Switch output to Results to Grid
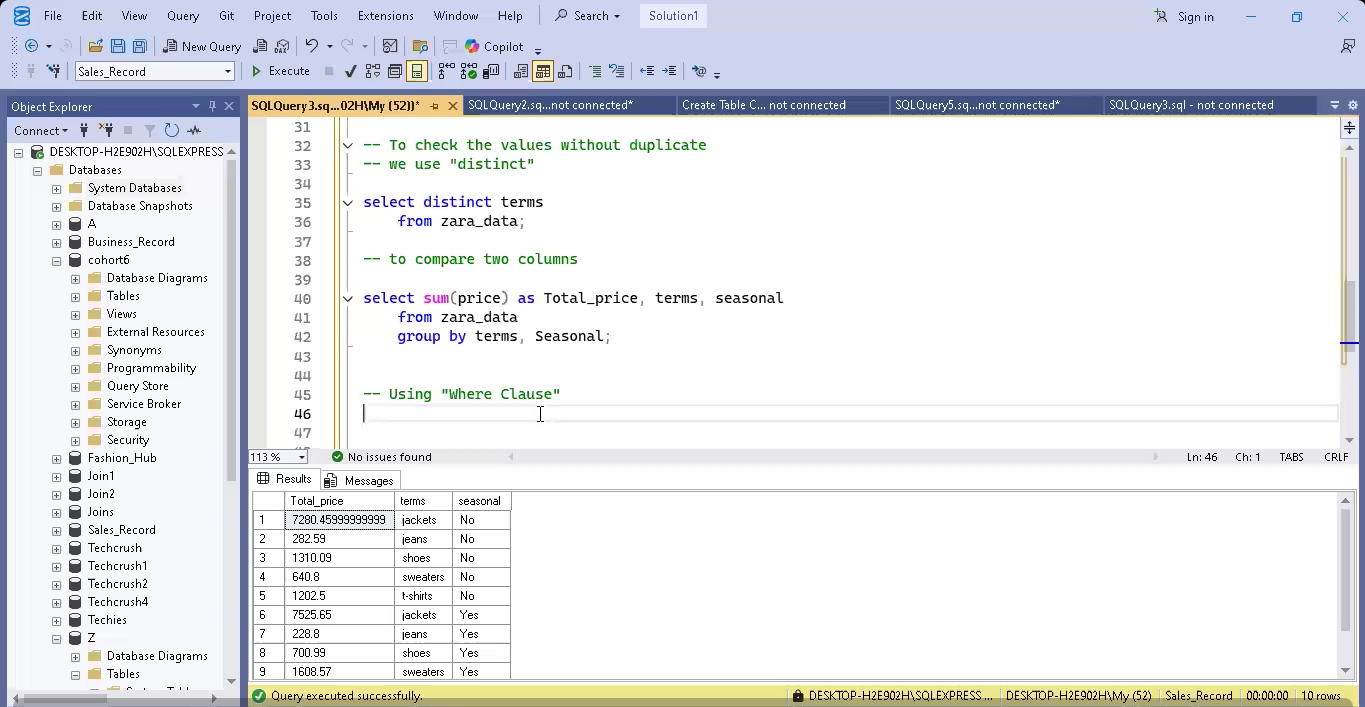This screenshot has width=1365, height=707. [543, 71]
